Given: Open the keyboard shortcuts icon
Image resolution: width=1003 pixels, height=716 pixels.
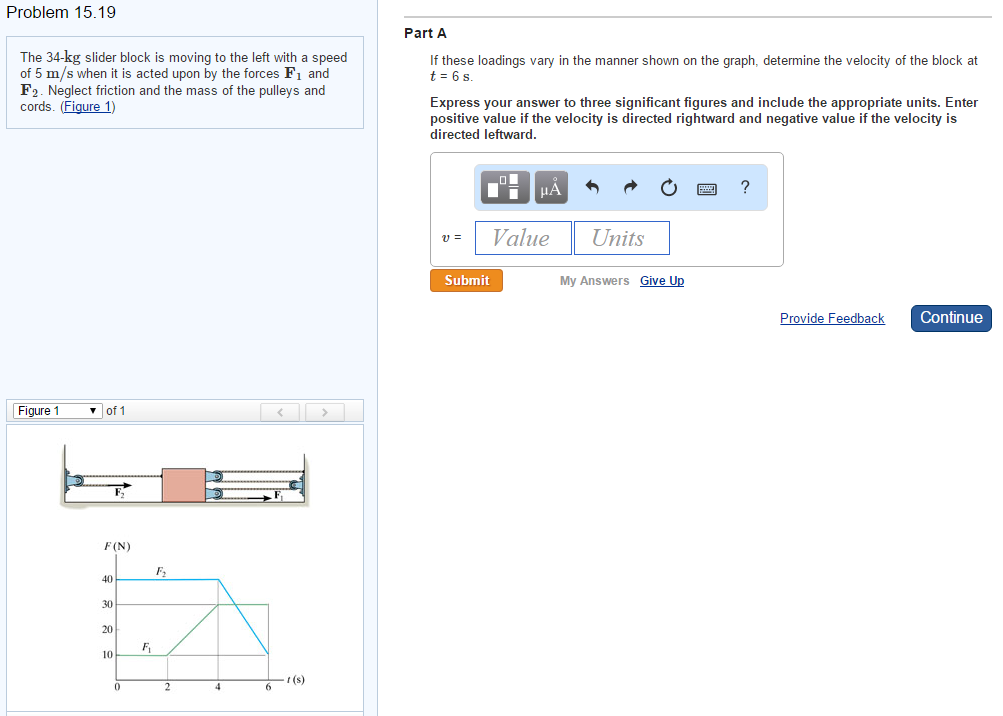Looking at the screenshot, I should [706, 187].
